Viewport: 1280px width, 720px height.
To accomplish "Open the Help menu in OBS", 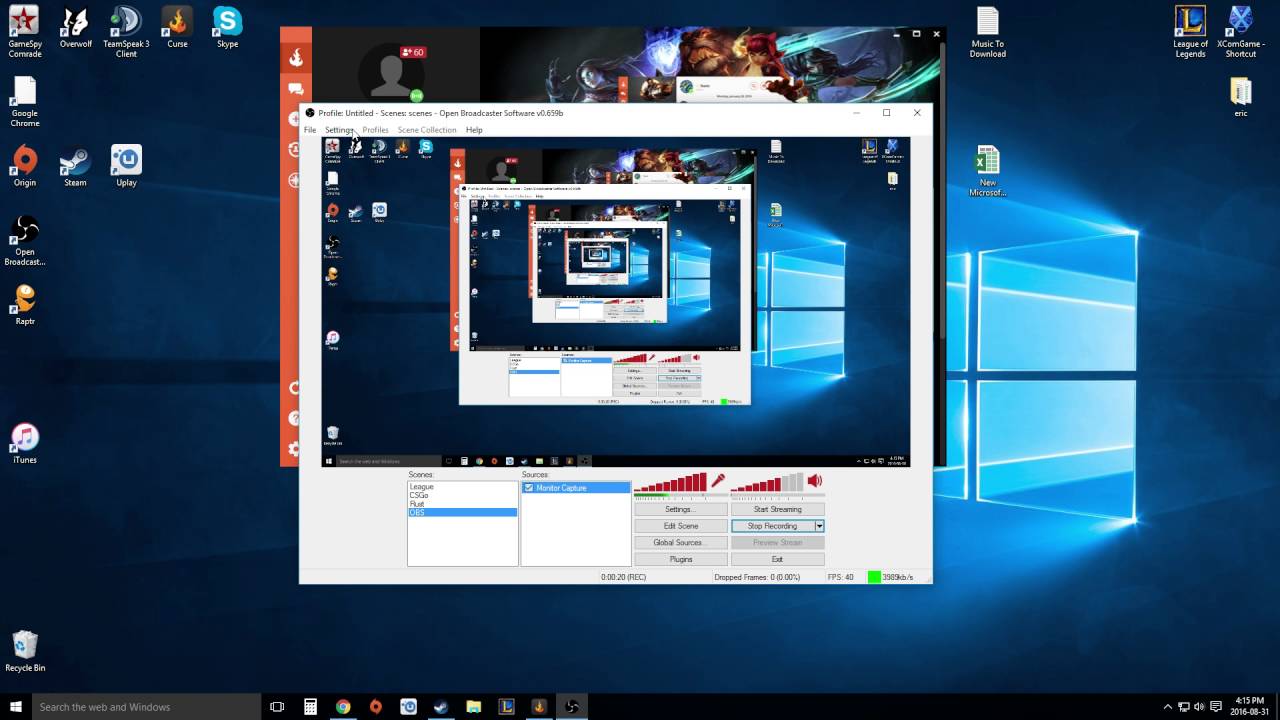I will pyautogui.click(x=474, y=130).
